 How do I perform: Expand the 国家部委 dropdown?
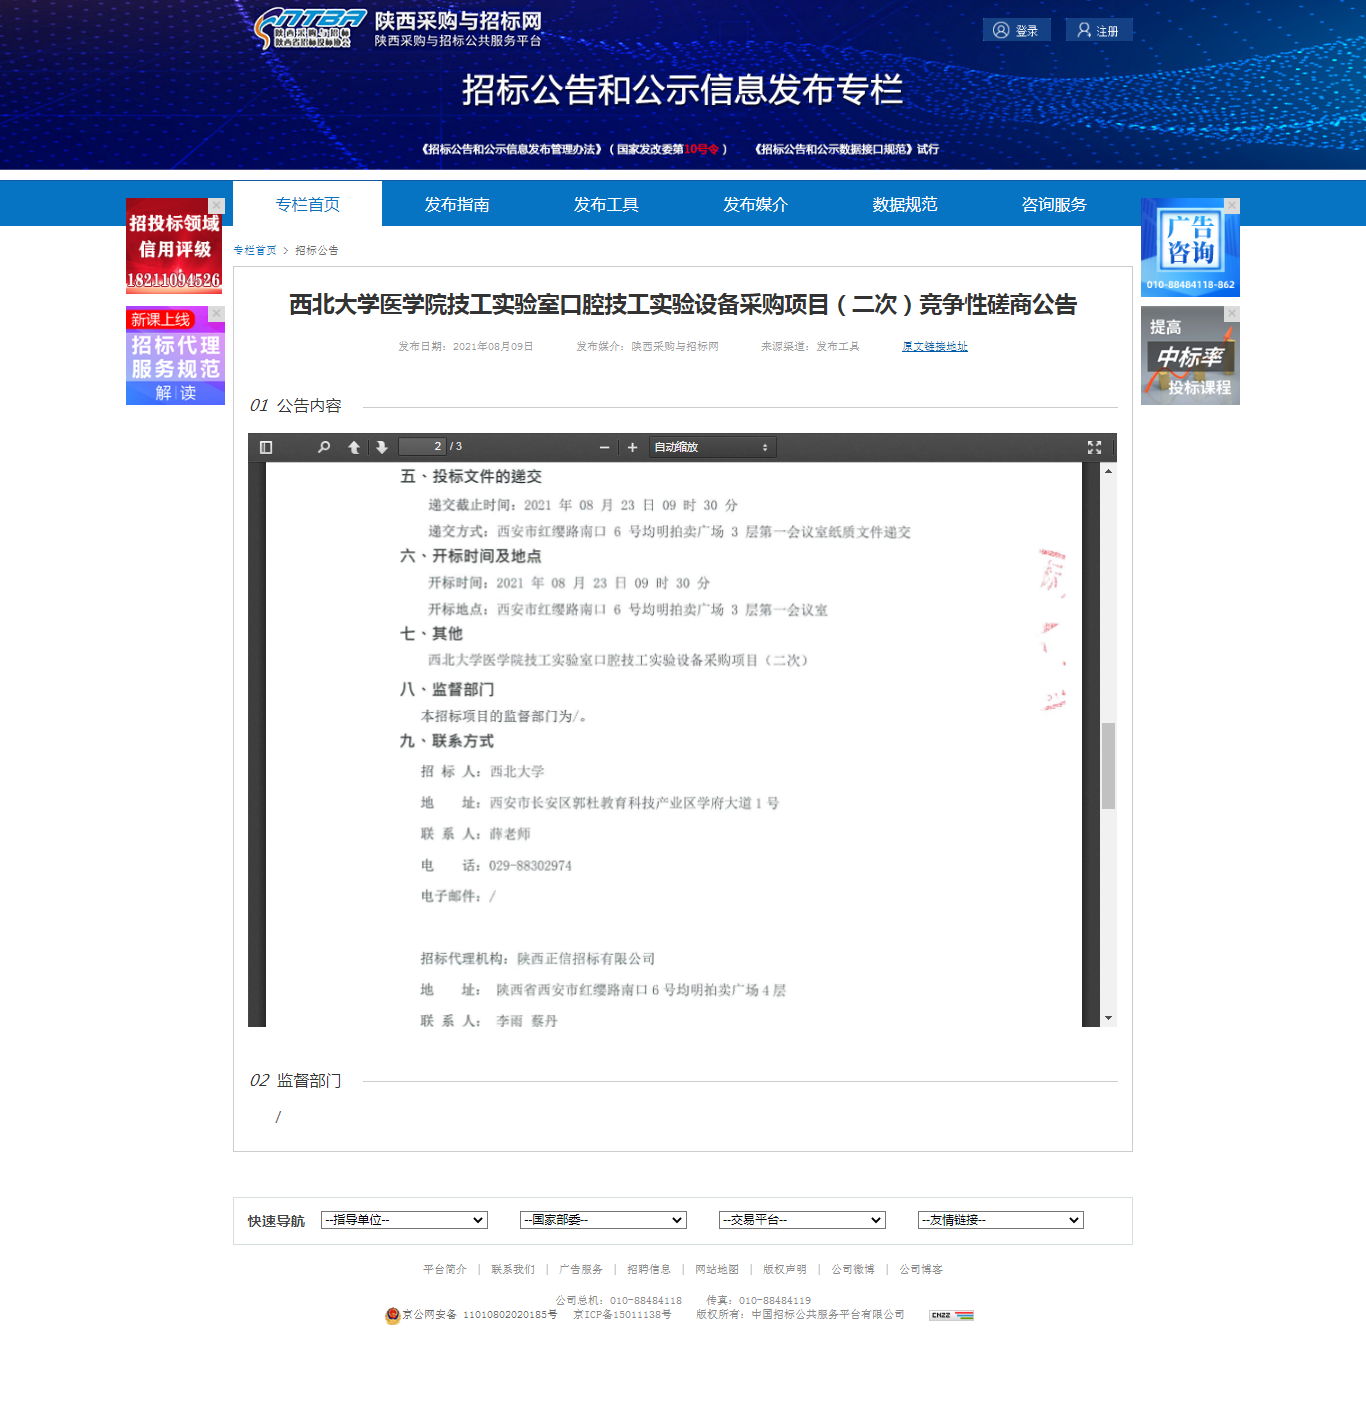[603, 1220]
